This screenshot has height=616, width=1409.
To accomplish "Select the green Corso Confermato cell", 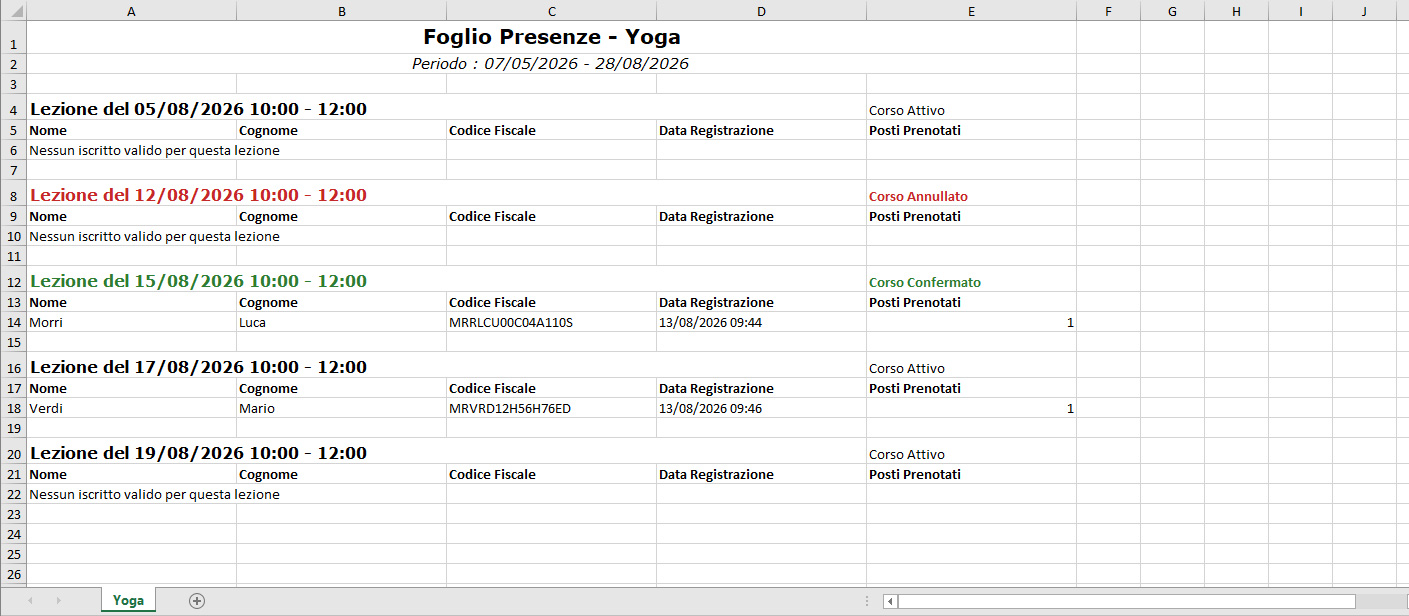I will pos(971,280).
